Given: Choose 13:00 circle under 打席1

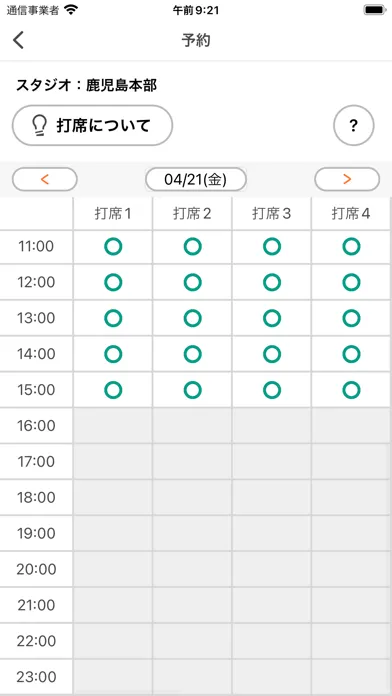Looking at the screenshot, I should tap(113, 318).
